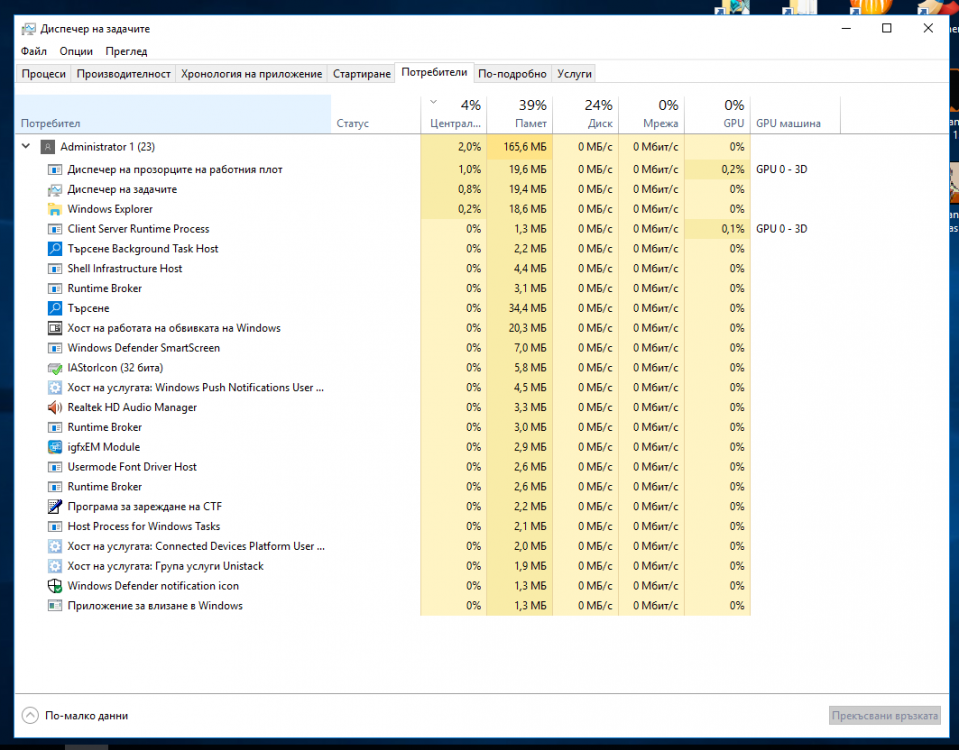Click the Приложение за влизане в Windows icon
This screenshot has height=750, width=959.
click(x=55, y=606)
